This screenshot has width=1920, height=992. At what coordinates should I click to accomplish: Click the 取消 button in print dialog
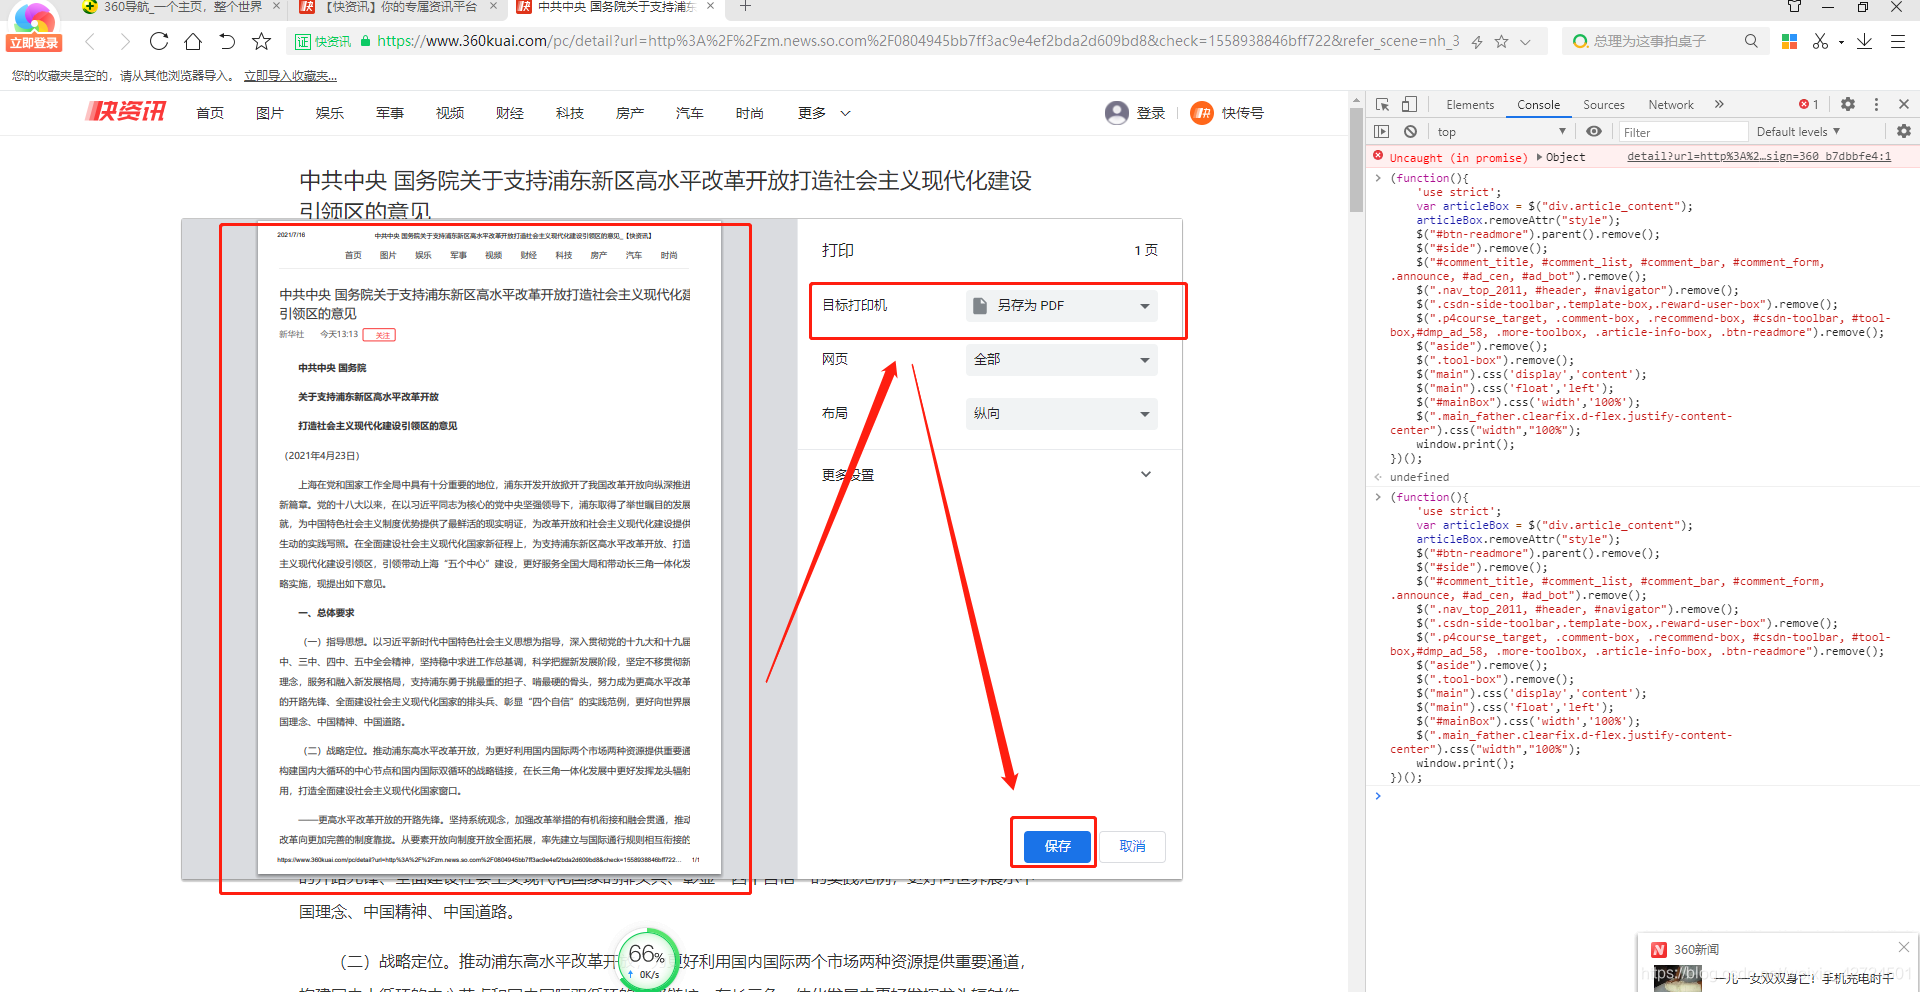pos(1132,846)
